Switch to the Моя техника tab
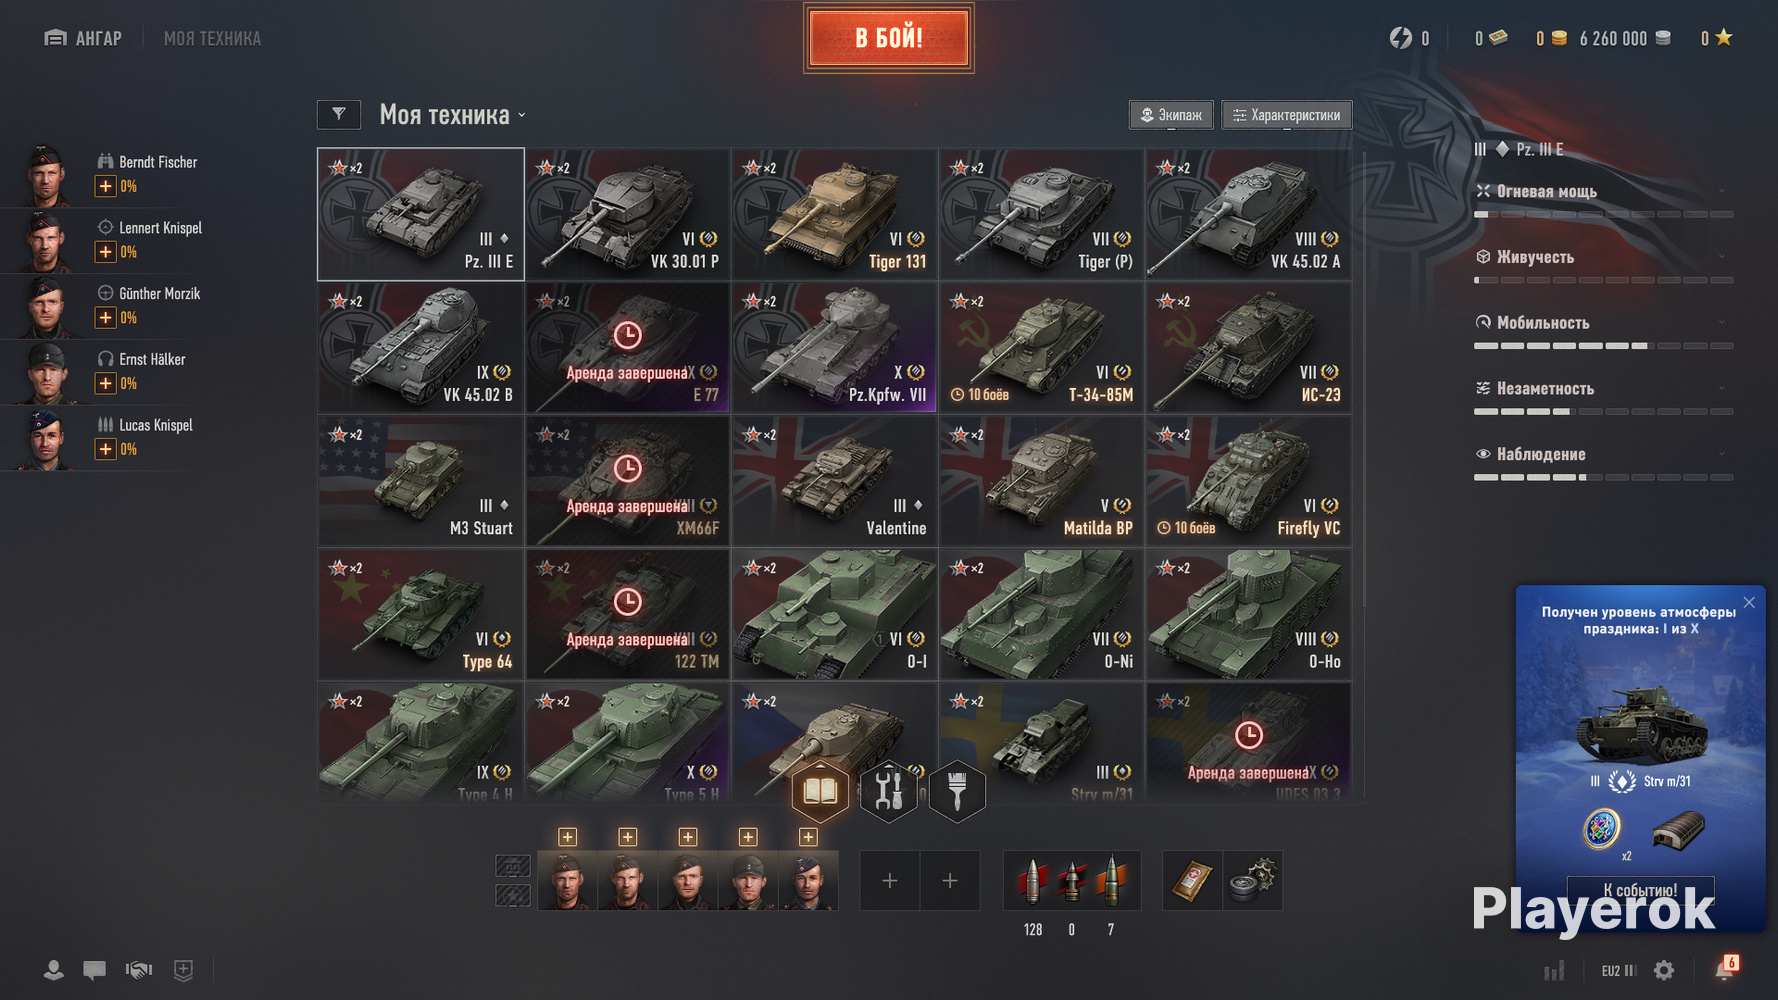The image size is (1778, 1000). (x=212, y=38)
